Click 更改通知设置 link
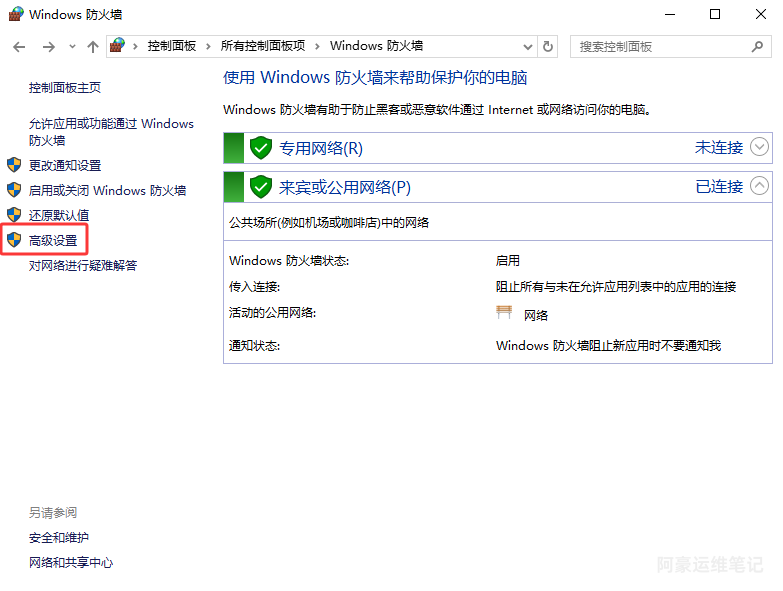783x591 pixels. (65, 165)
